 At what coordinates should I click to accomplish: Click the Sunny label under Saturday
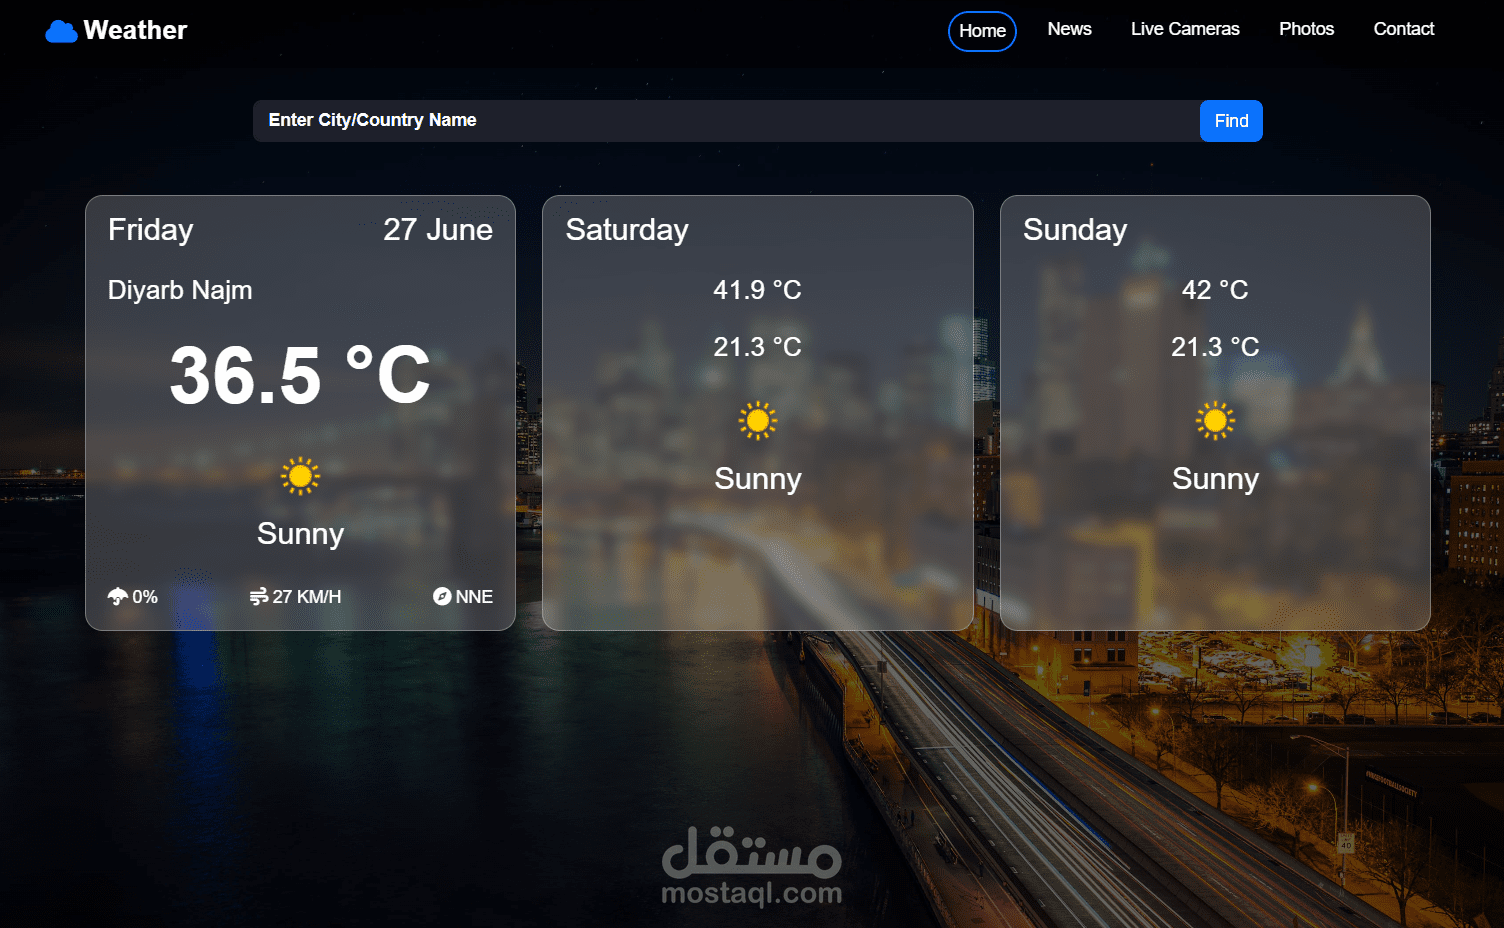[758, 479]
